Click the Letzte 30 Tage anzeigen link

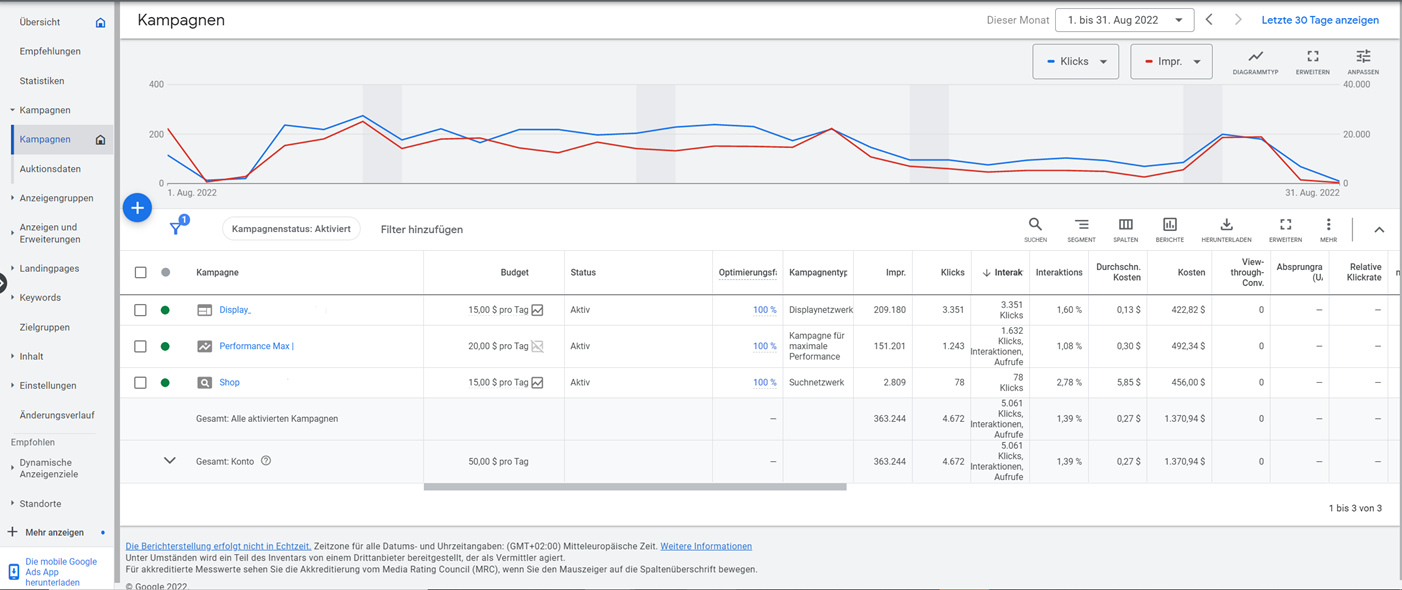coord(1319,20)
